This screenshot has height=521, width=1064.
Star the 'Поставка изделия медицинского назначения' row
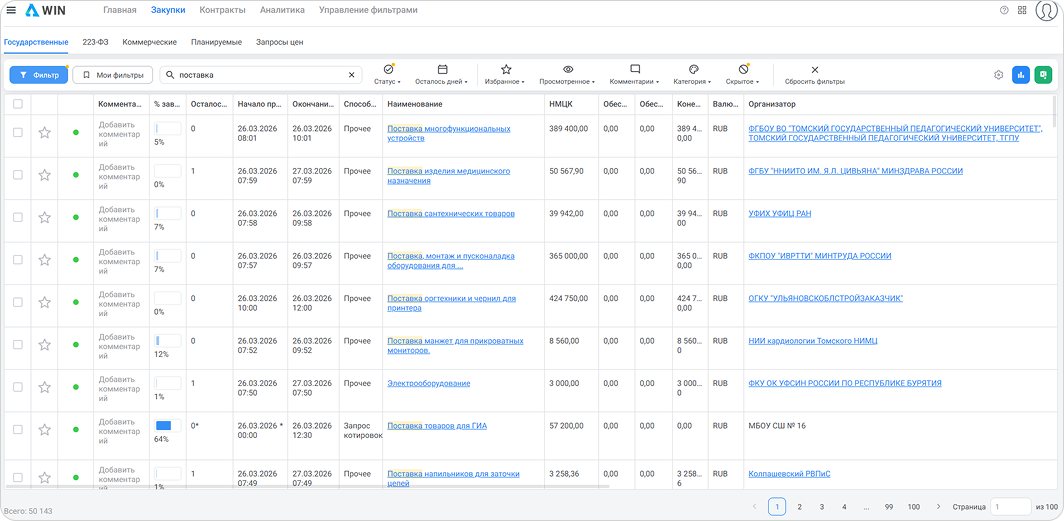click(x=45, y=175)
